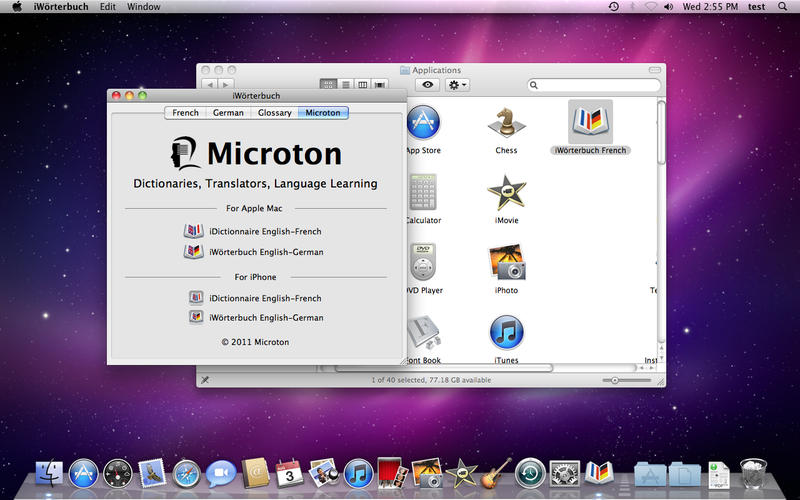Open Mail stamp icon in the dock
This screenshot has height=500, width=800.
tap(152, 472)
